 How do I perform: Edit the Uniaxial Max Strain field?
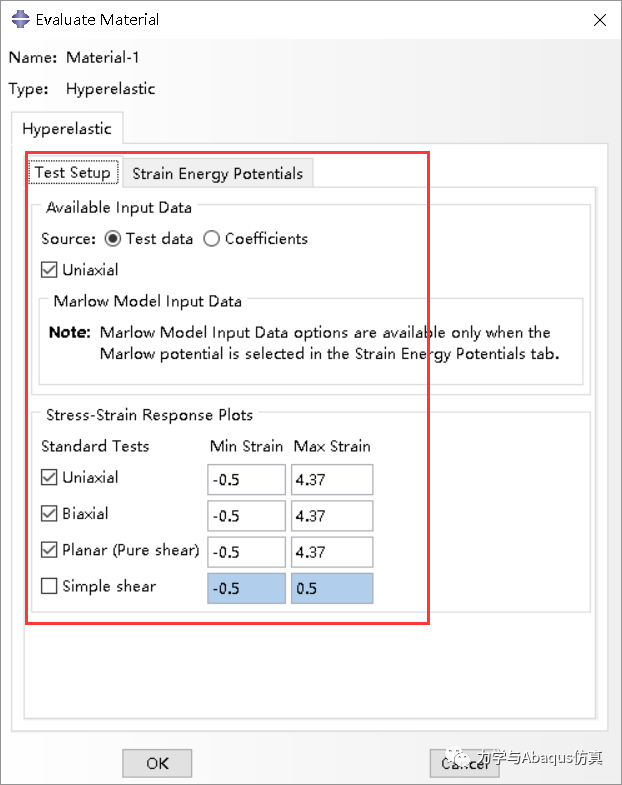332,480
